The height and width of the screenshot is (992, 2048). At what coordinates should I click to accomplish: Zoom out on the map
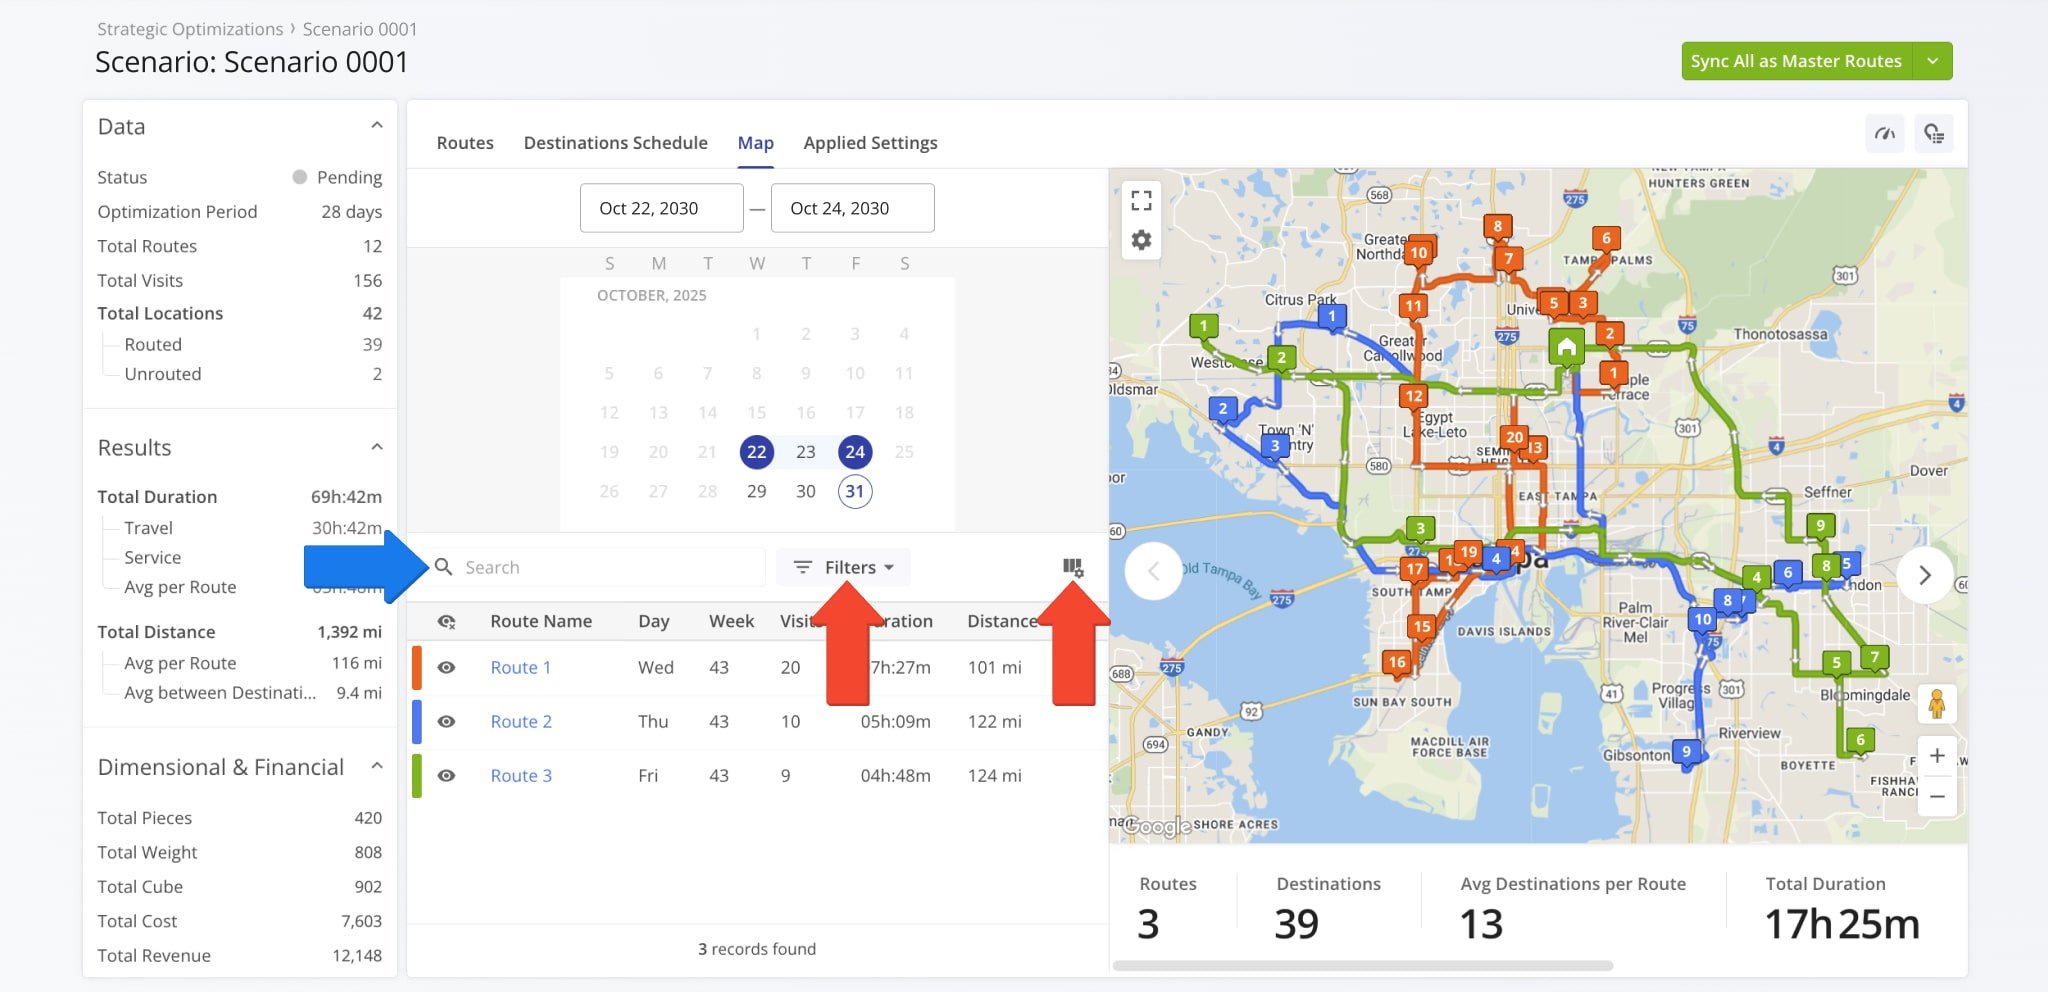point(1937,797)
